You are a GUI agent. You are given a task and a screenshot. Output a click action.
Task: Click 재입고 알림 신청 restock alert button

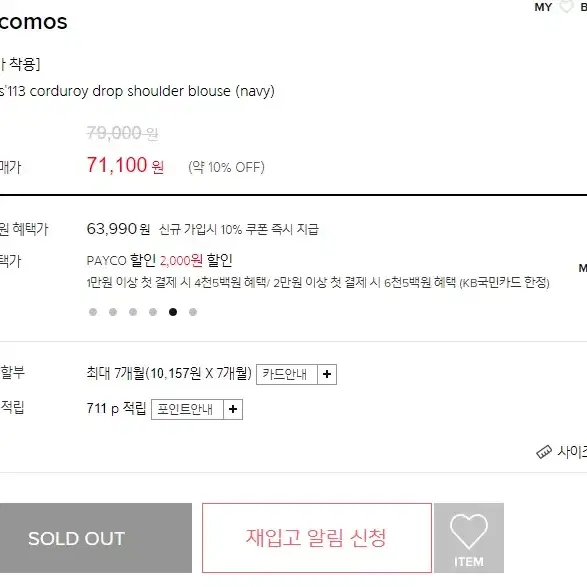click(x=317, y=538)
